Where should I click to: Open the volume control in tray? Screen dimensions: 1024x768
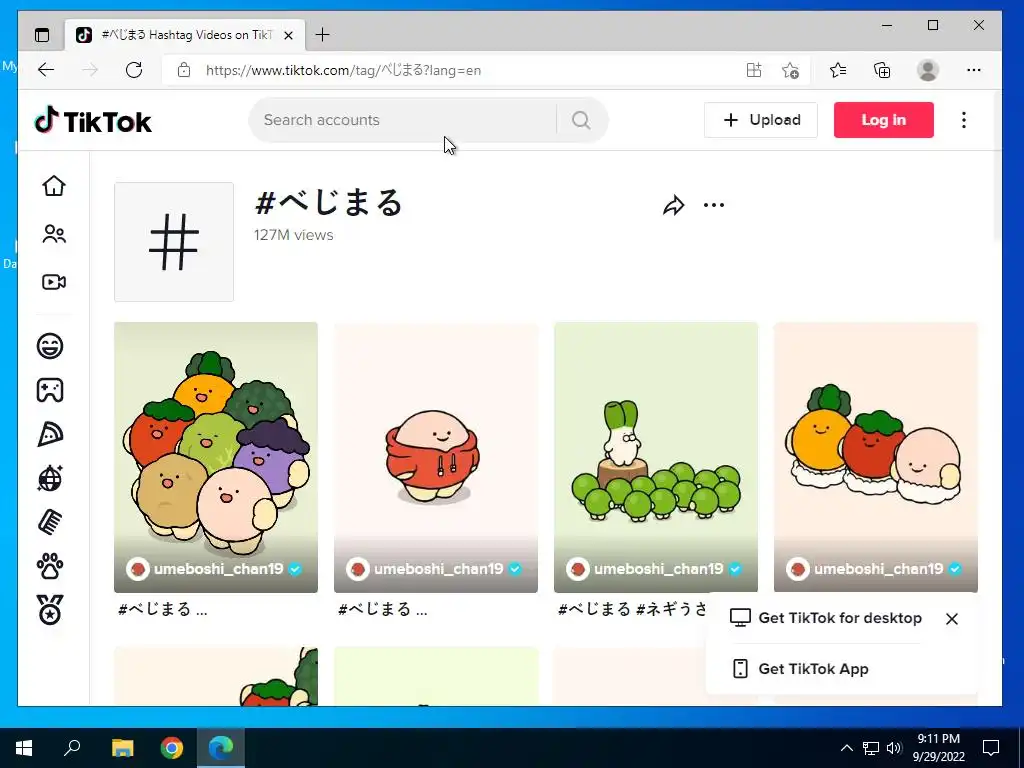coord(894,748)
